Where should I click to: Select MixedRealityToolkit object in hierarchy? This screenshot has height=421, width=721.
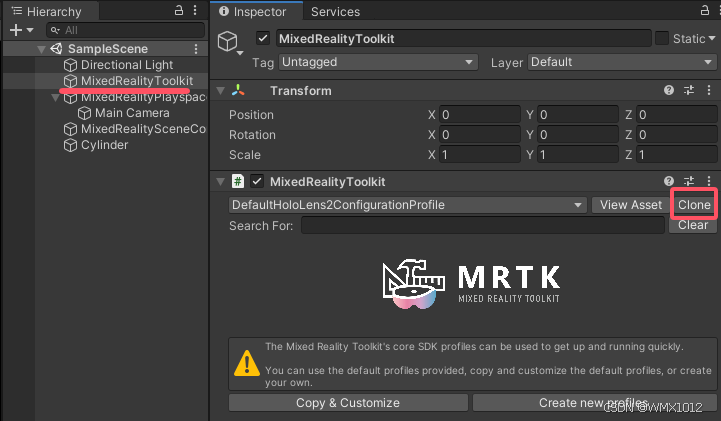pyautogui.click(x=137, y=81)
